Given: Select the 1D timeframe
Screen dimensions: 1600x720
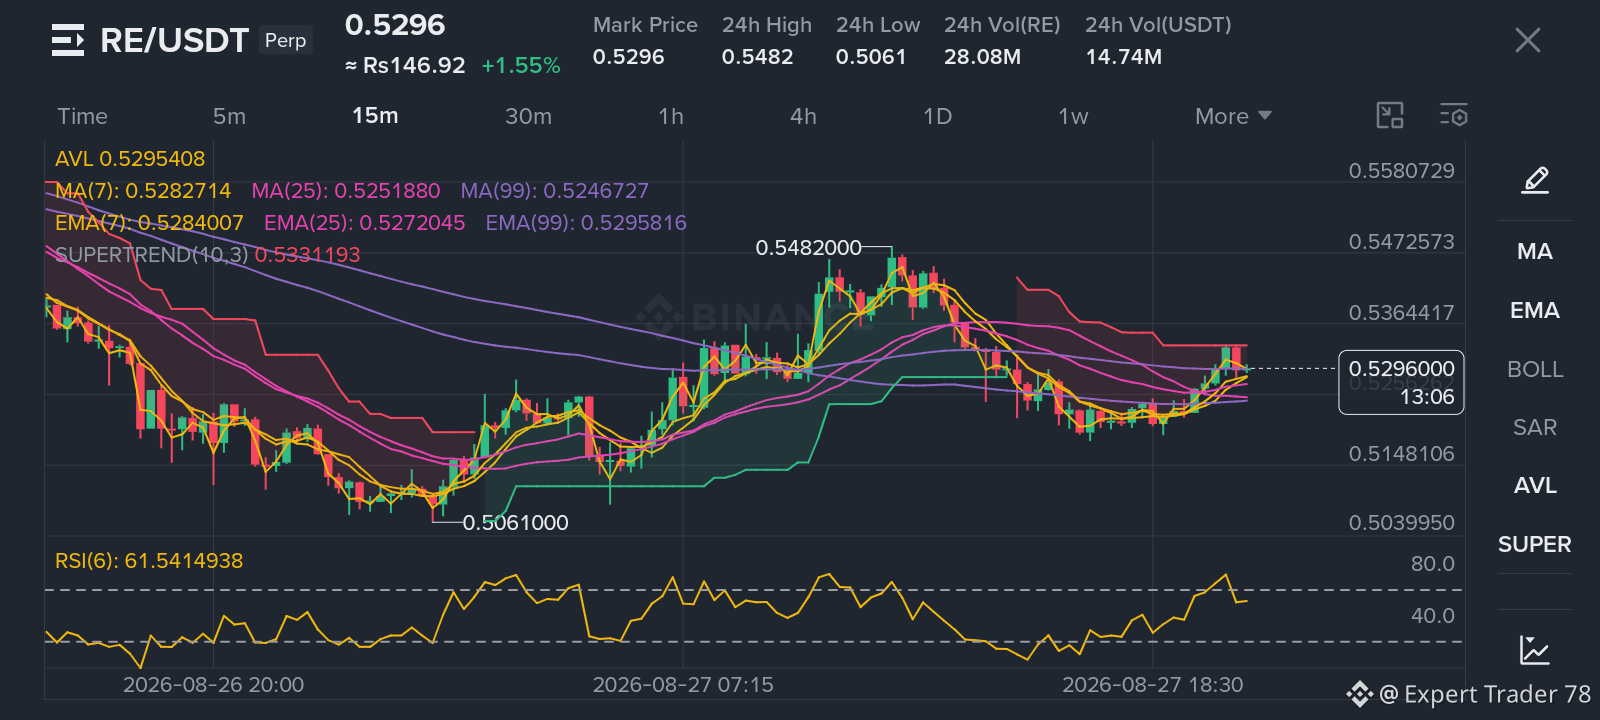Looking at the screenshot, I should [x=937, y=116].
